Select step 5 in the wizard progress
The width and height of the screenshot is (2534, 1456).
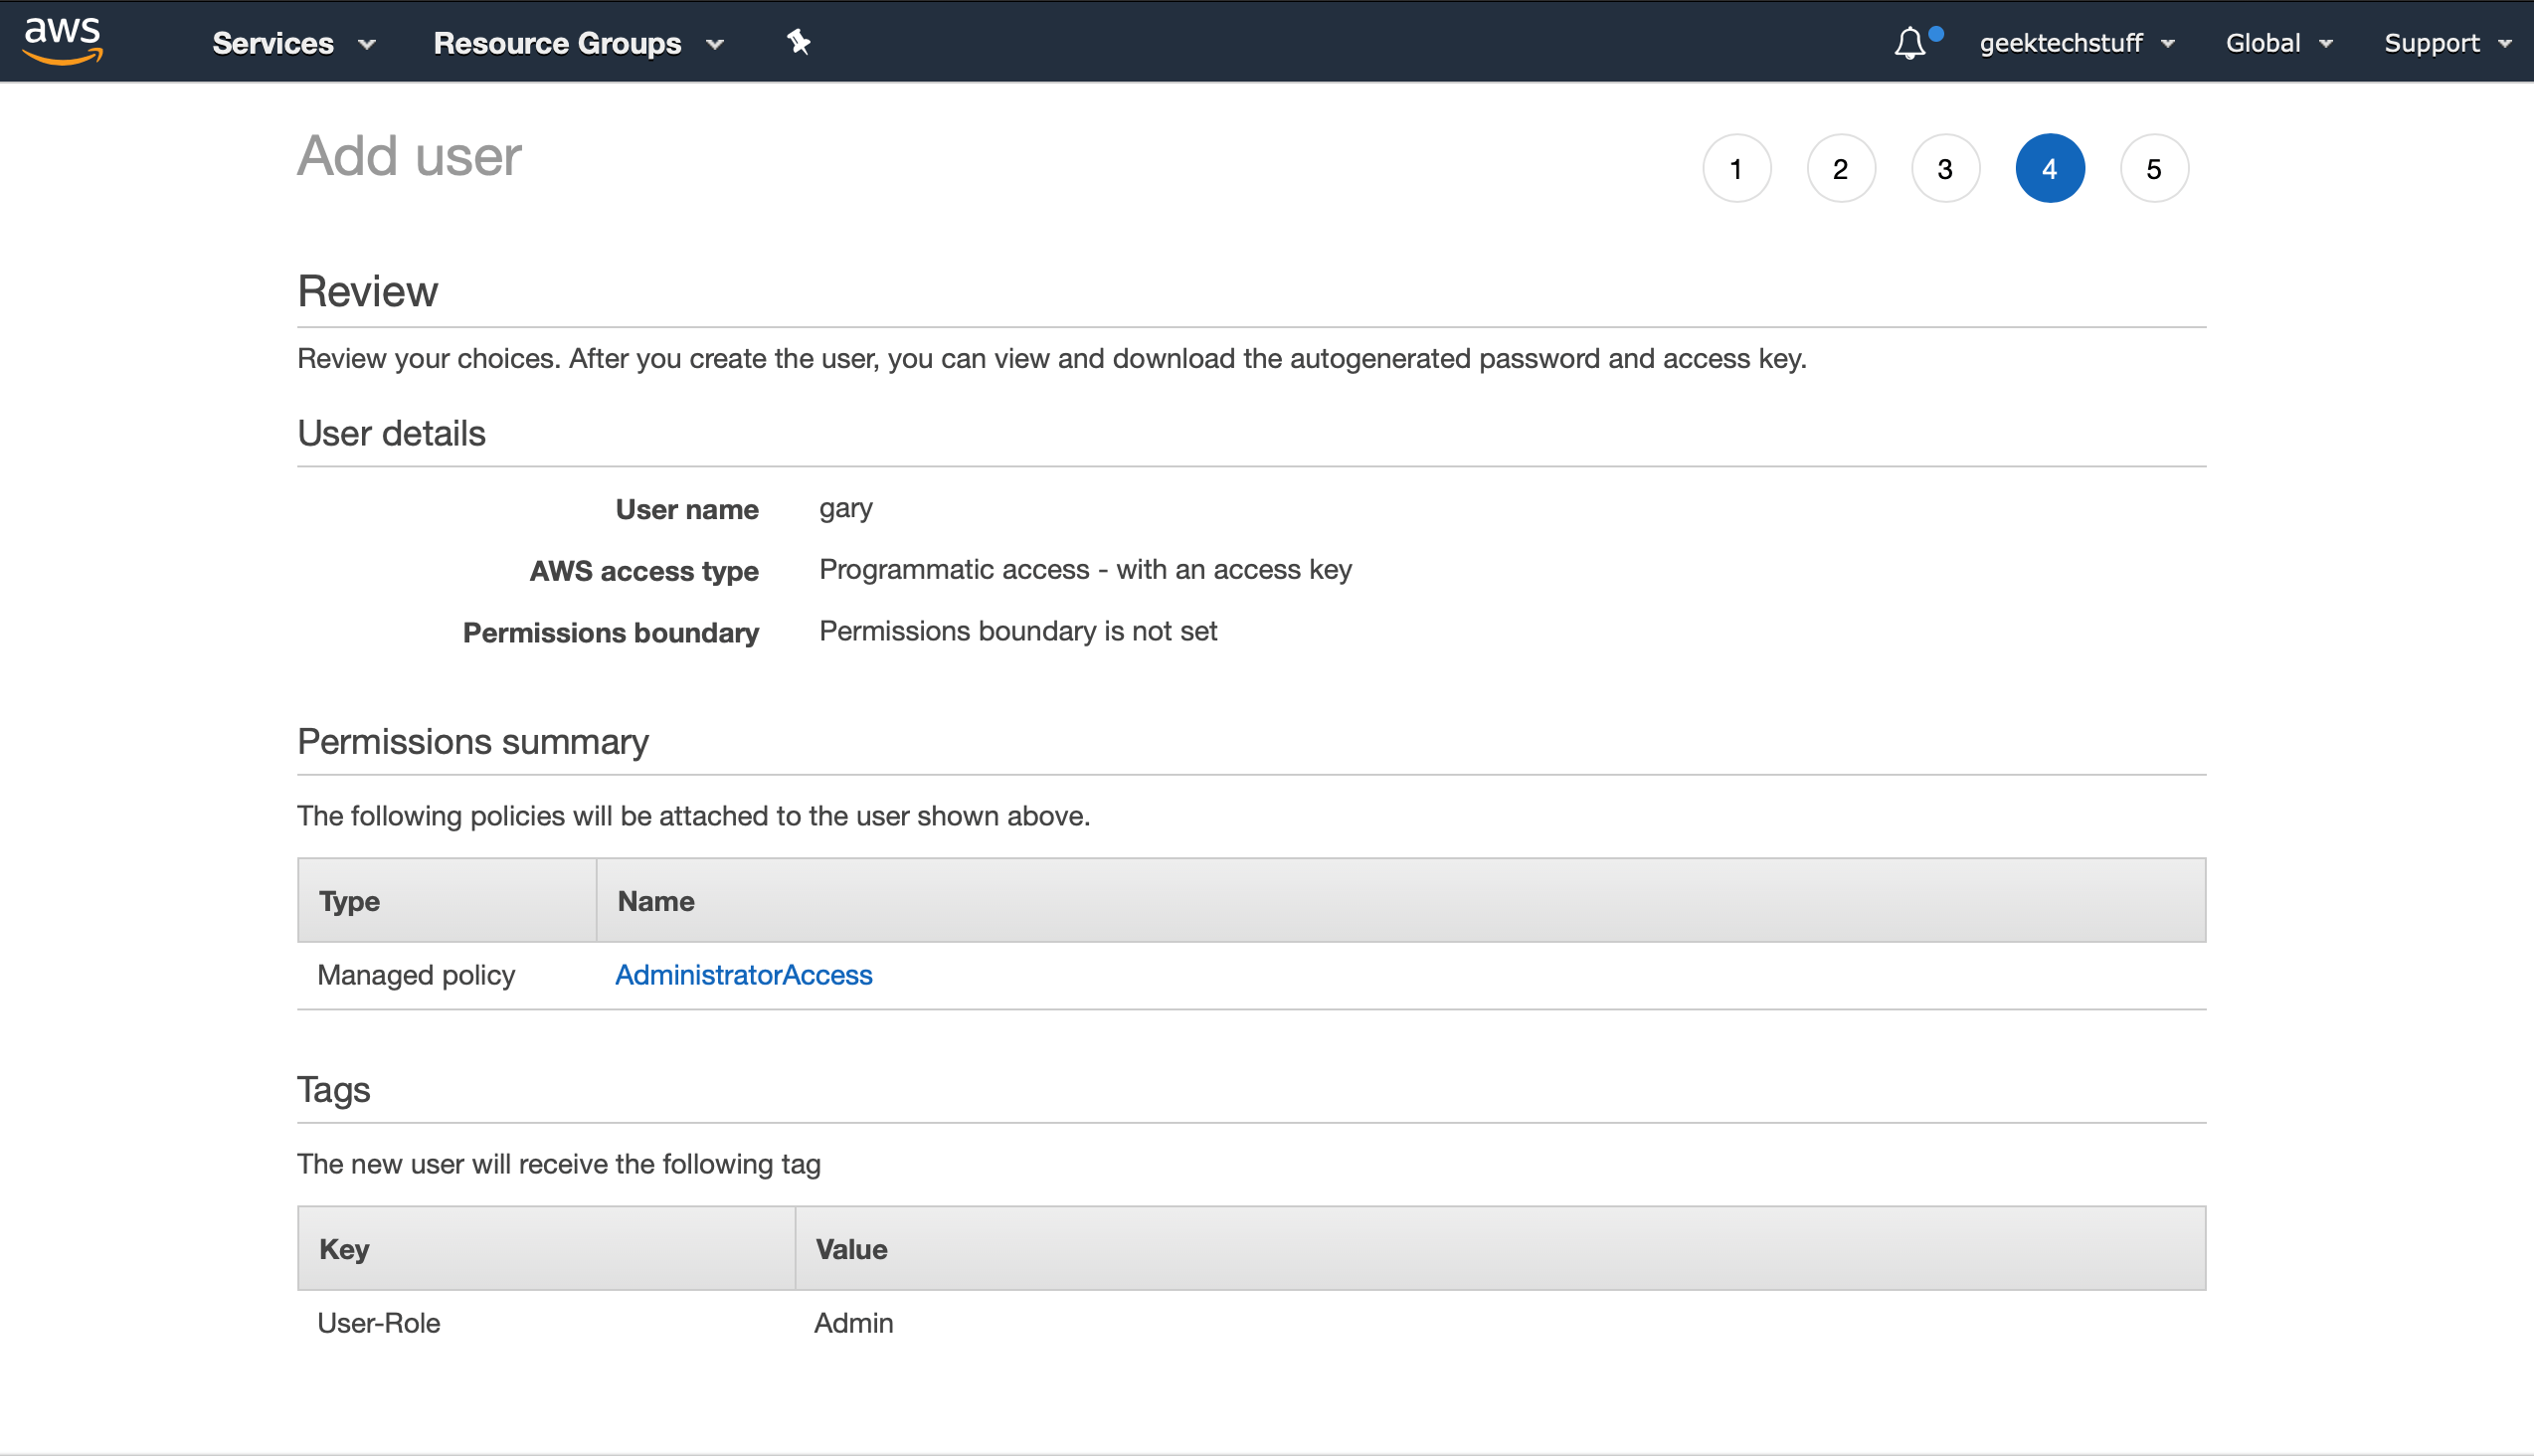(2154, 168)
